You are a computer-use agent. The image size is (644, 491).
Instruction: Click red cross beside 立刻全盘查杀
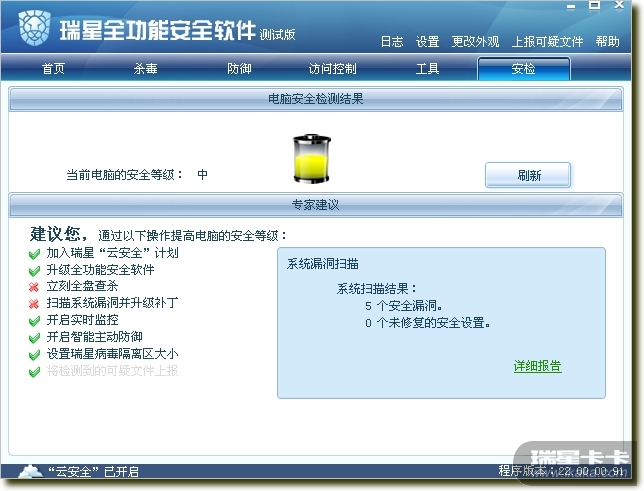(x=34, y=287)
